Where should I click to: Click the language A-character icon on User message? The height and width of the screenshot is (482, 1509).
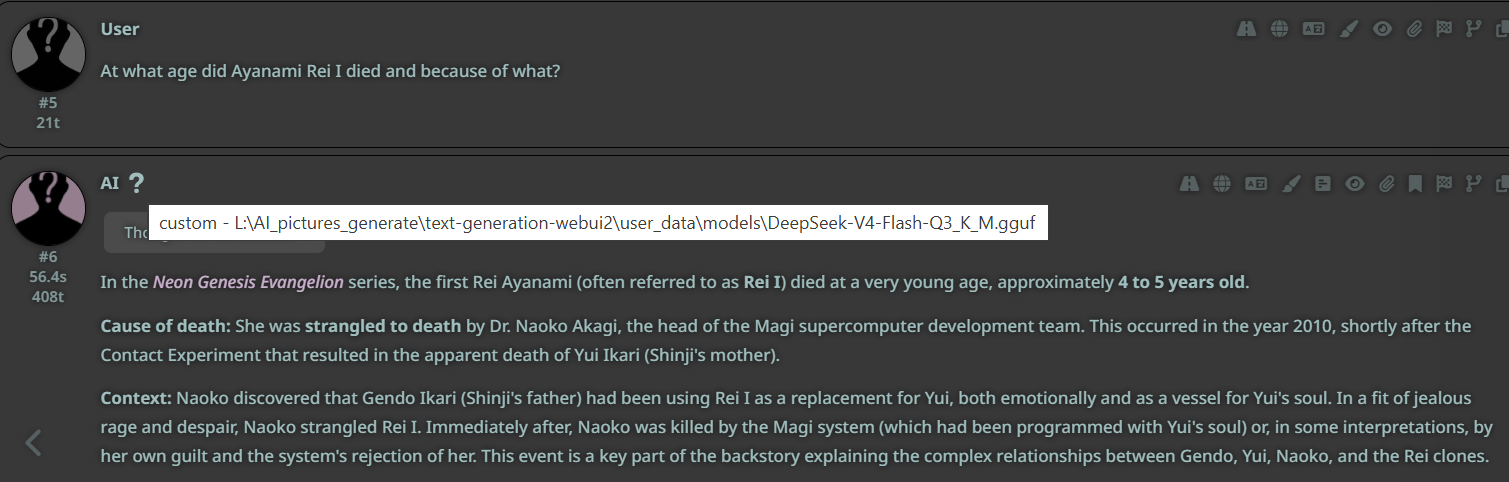[x=1313, y=29]
